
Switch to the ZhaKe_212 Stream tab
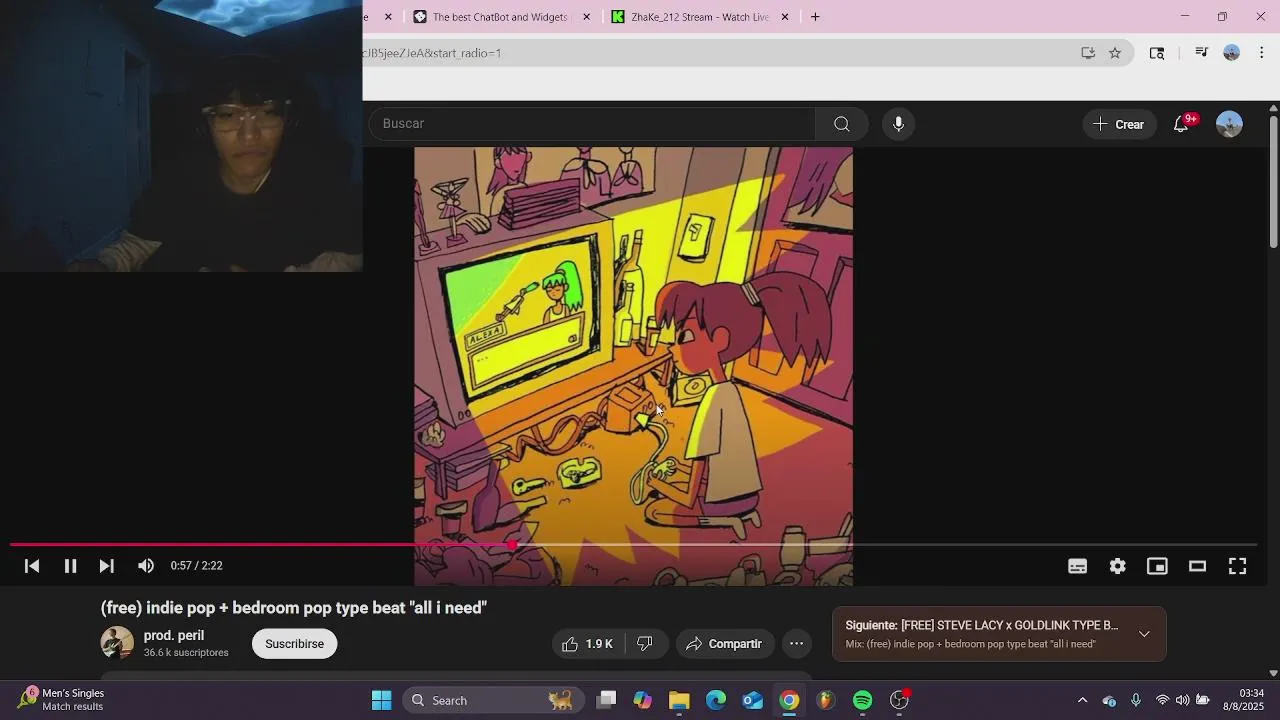(x=691, y=17)
